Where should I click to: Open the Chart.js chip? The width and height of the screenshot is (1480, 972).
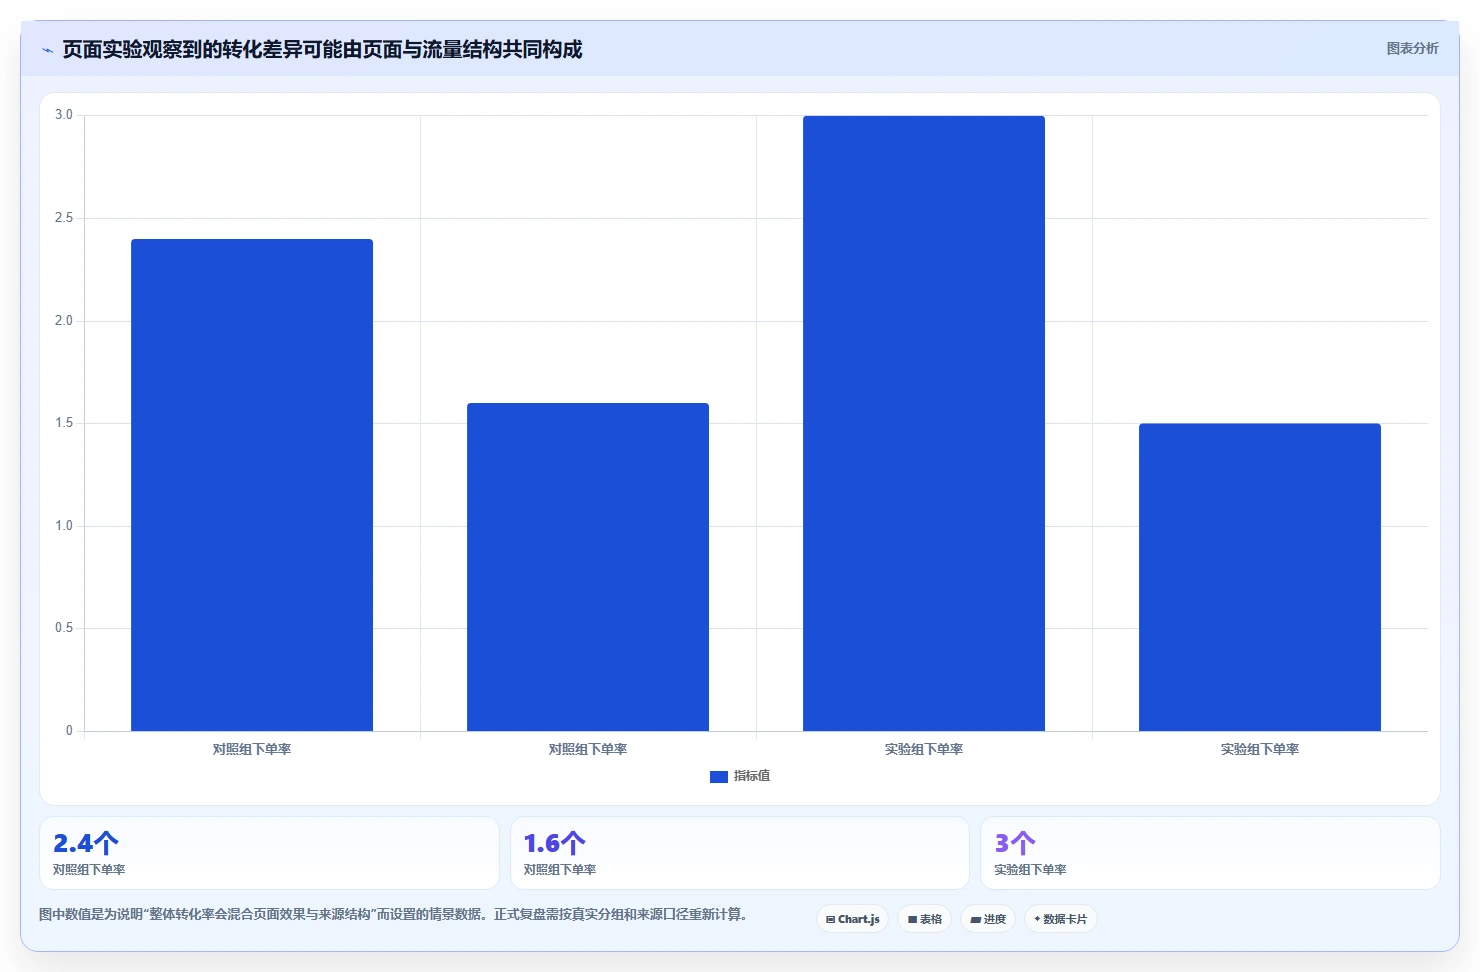pyautogui.click(x=853, y=919)
